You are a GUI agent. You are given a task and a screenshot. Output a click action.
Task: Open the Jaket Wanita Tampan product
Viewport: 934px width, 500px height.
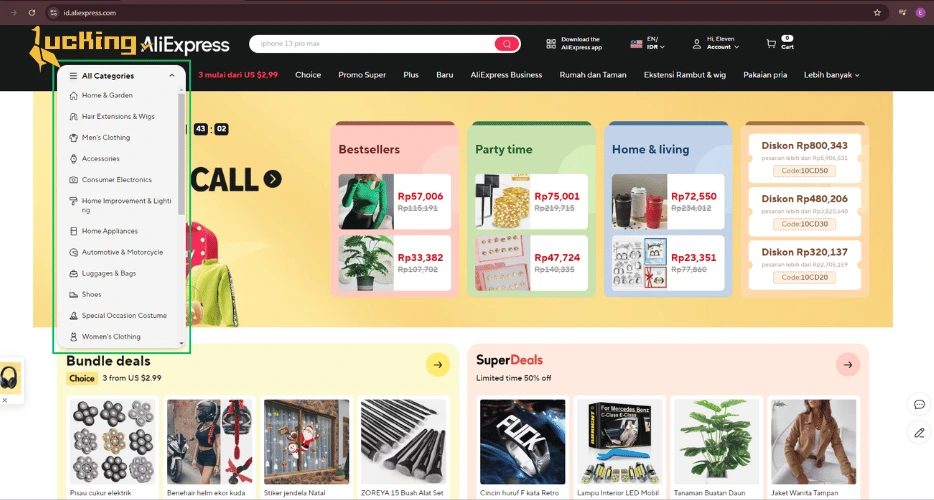tap(813, 448)
